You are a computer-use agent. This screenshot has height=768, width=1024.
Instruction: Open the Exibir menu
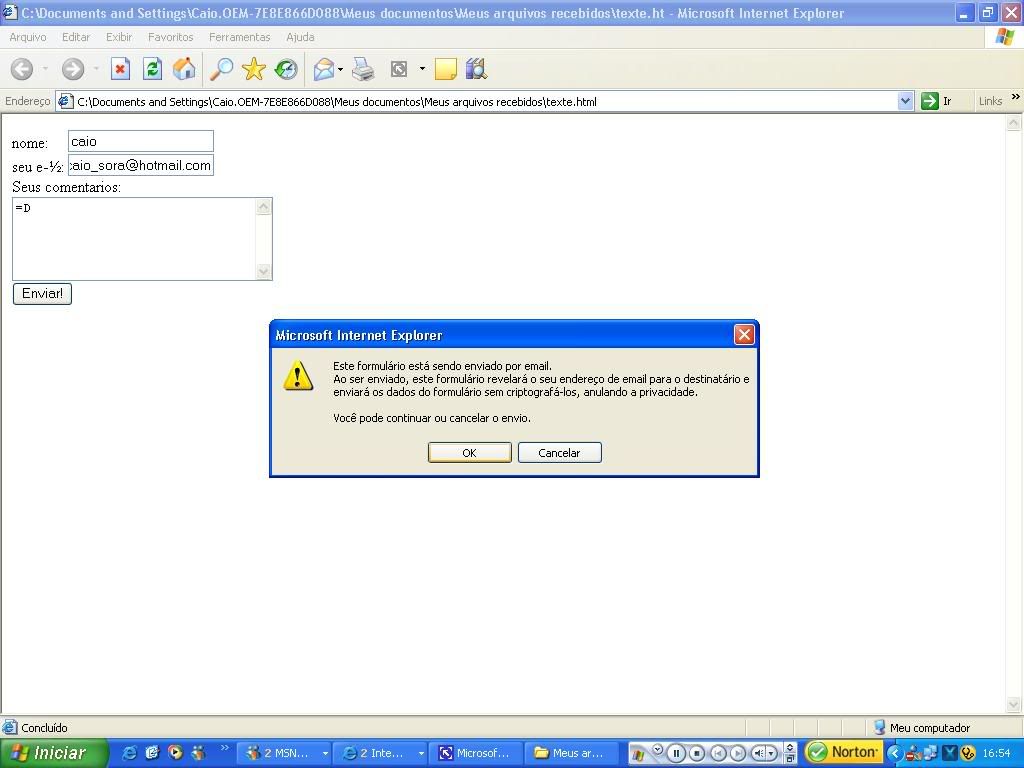(119, 37)
